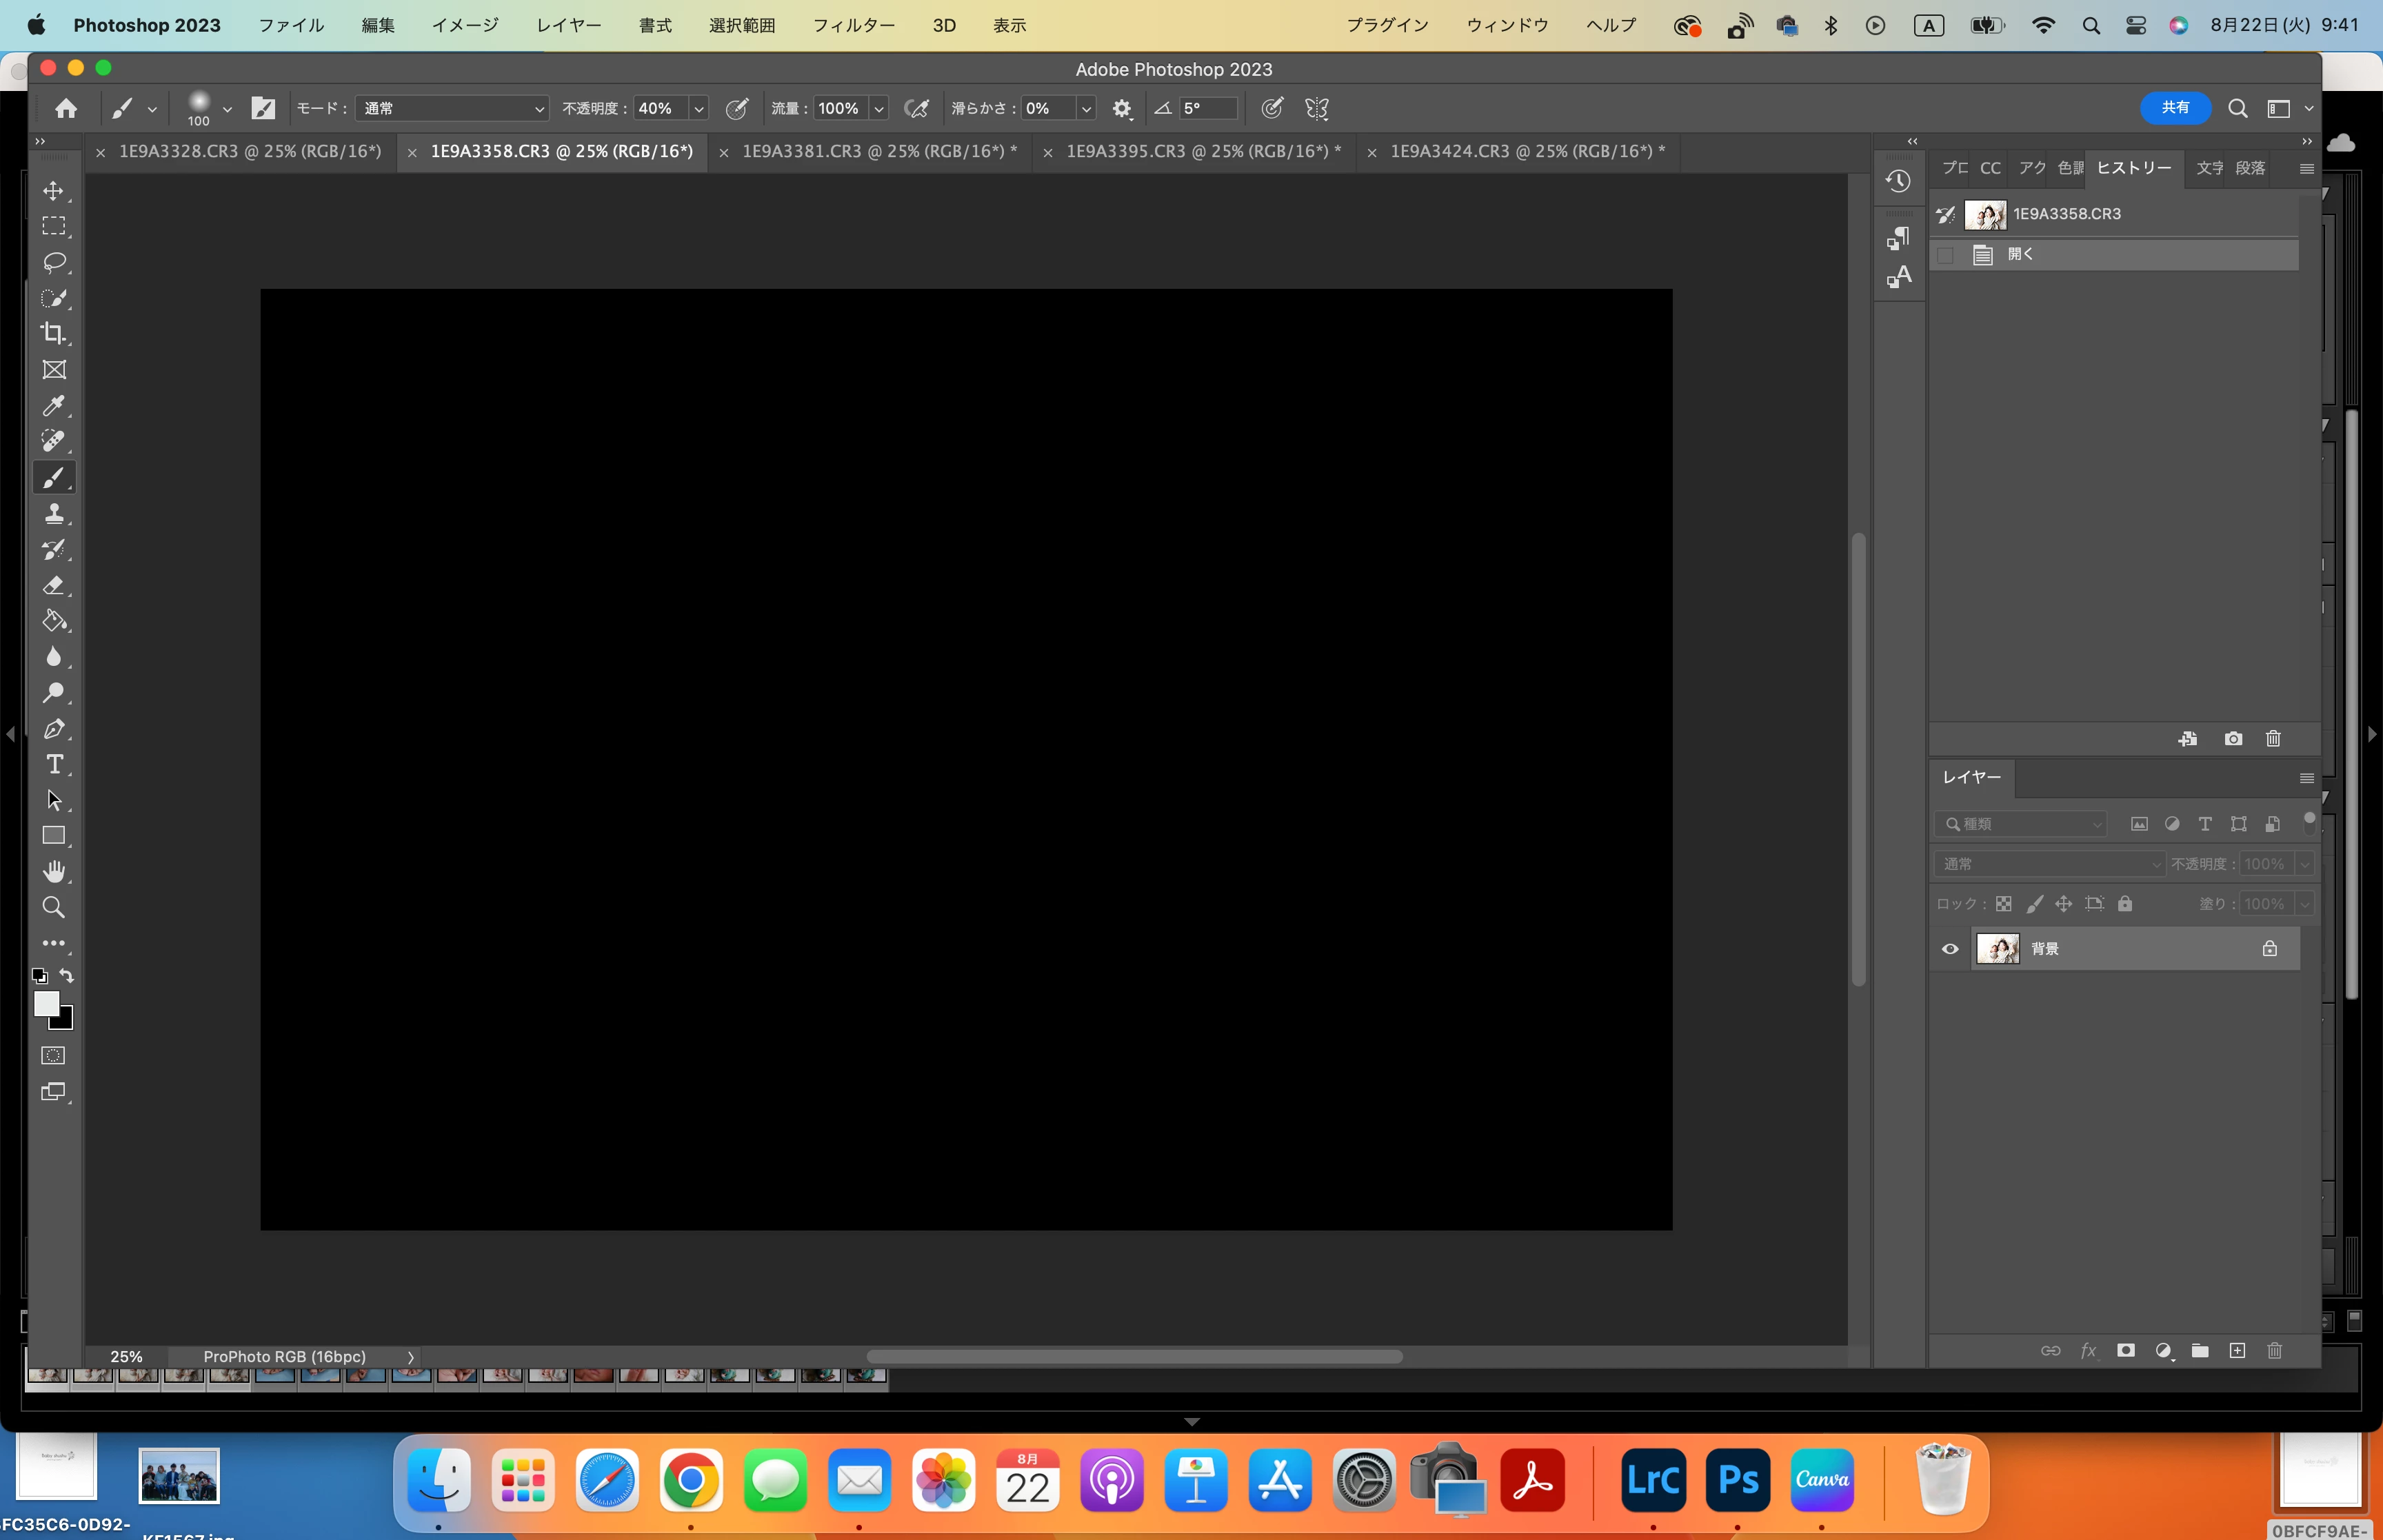Select the Crop tool
Viewport: 2383px width, 1540px height.
(54, 333)
